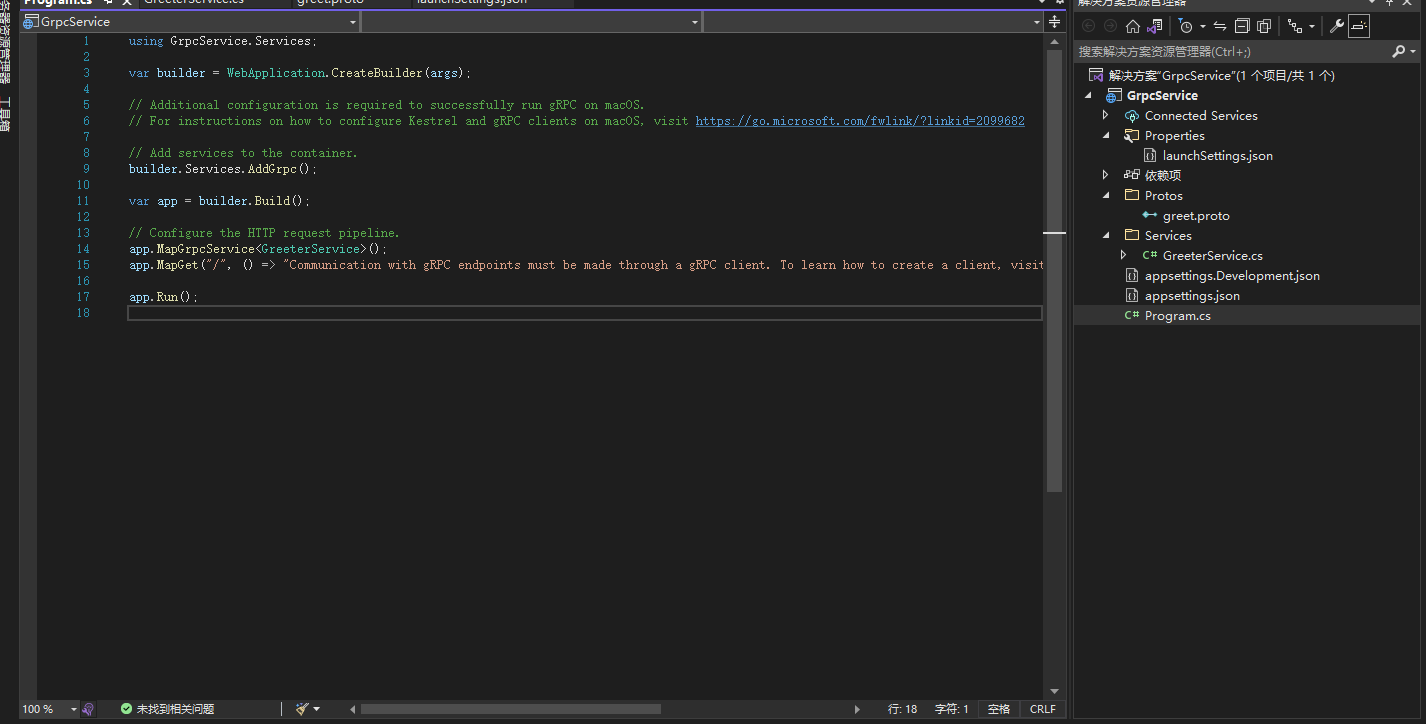Image resolution: width=1426 pixels, height=724 pixels.
Task: Click the solution icon beside 解决方案
Action: pyautogui.click(x=1096, y=76)
